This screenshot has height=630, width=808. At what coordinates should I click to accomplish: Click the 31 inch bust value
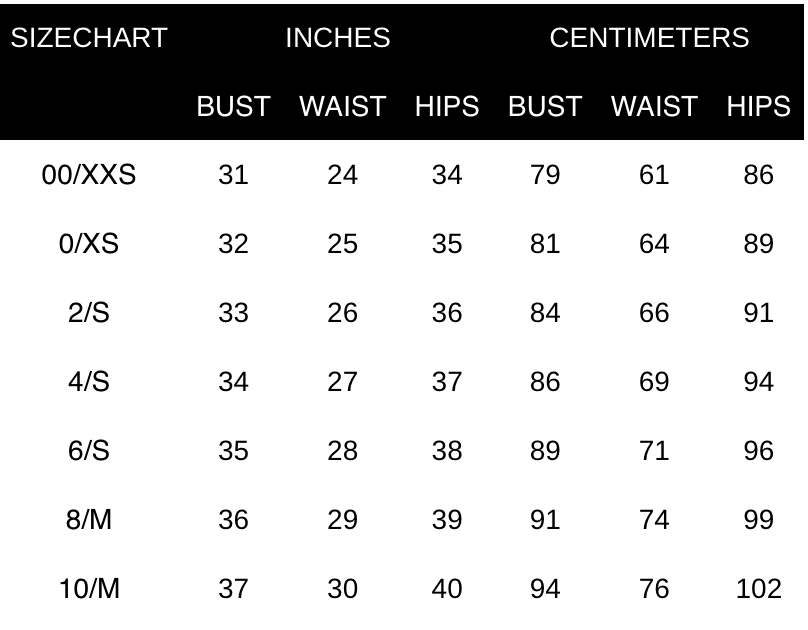pyautogui.click(x=233, y=175)
